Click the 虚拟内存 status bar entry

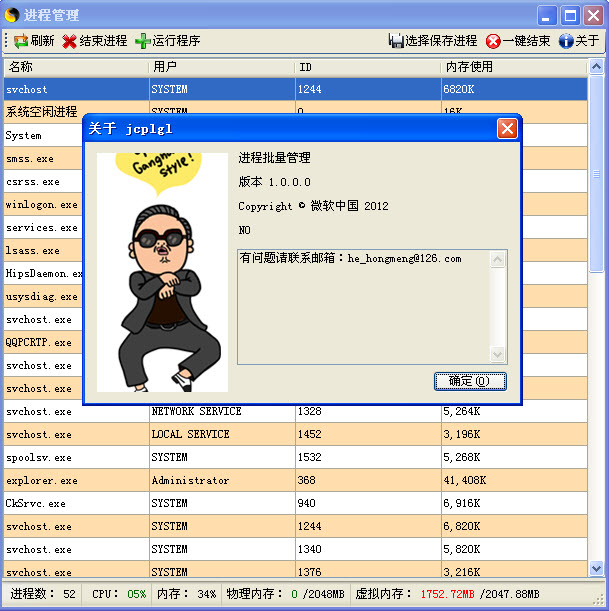[x=447, y=594]
